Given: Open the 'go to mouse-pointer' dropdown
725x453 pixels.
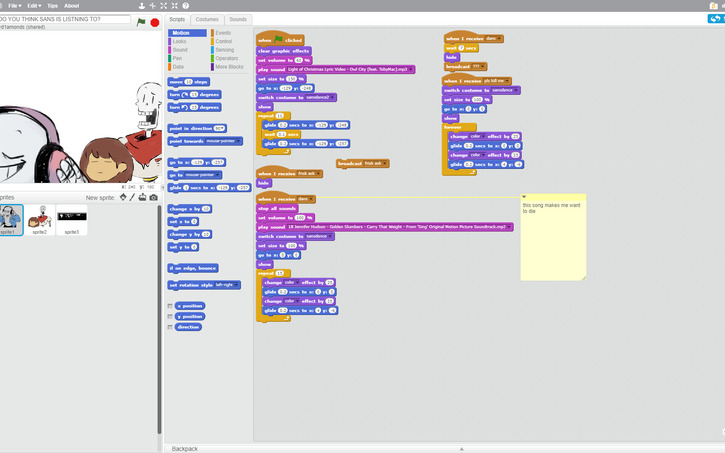Looking at the screenshot, I should coord(217,175).
